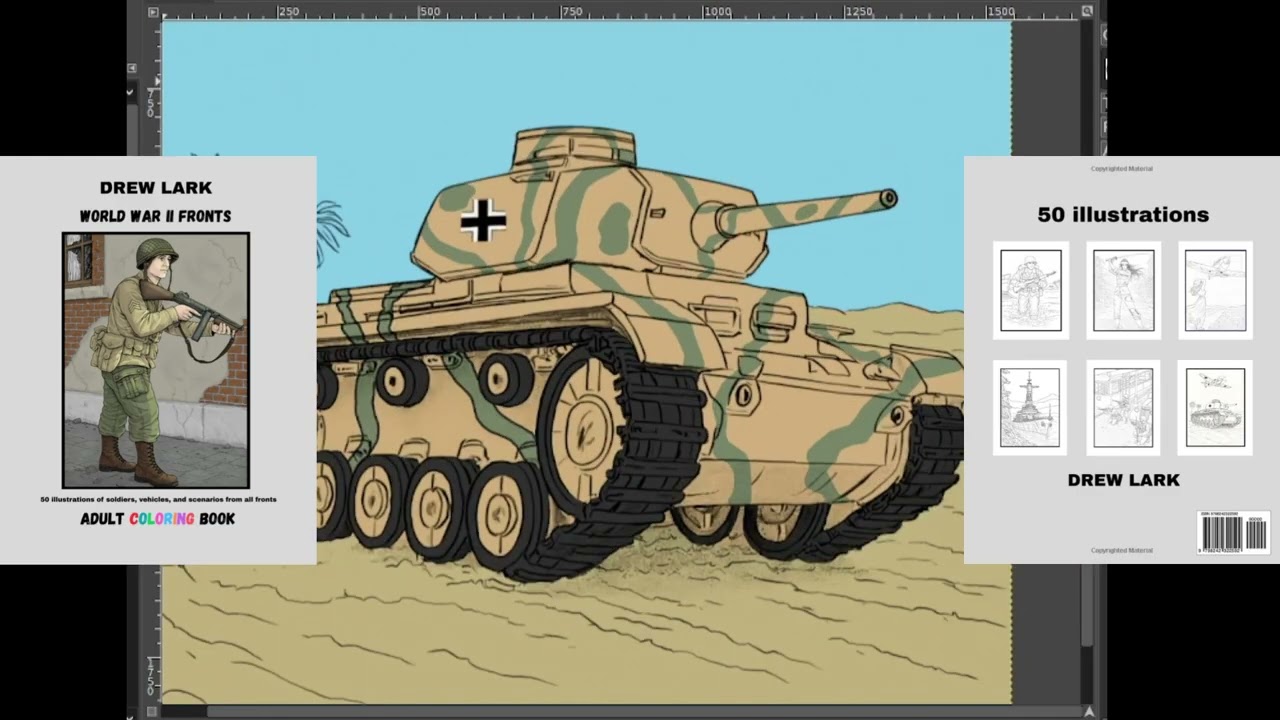1280x720 pixels.
Task: Click the barcode on the back cover
Action: pos(1233,533)
